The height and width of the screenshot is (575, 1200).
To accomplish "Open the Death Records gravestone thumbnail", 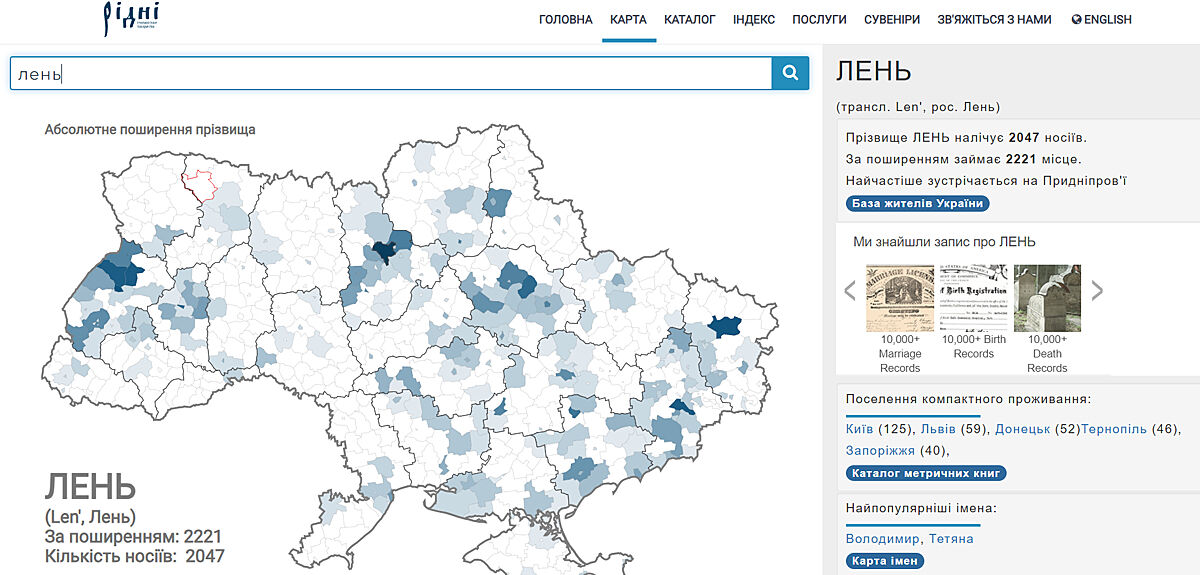I will click(x=1047, y=298).
